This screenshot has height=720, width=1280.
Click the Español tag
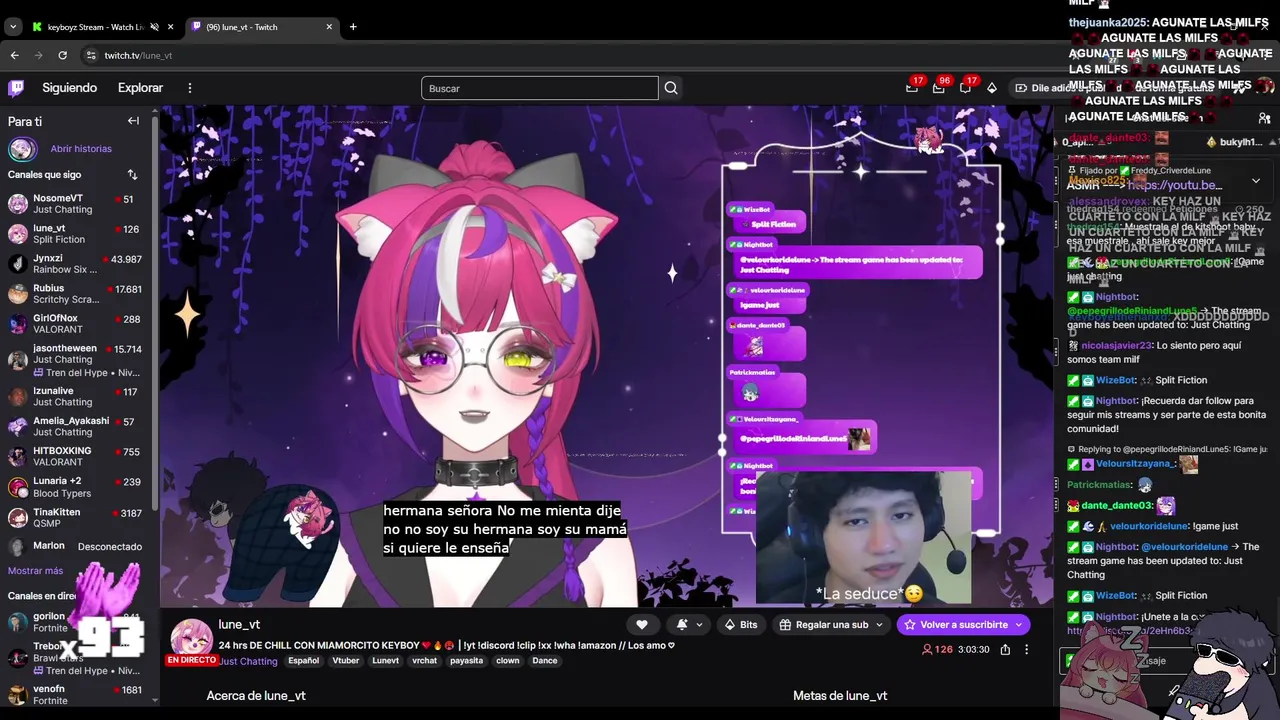pyautogui.click(x=303, y=661)
